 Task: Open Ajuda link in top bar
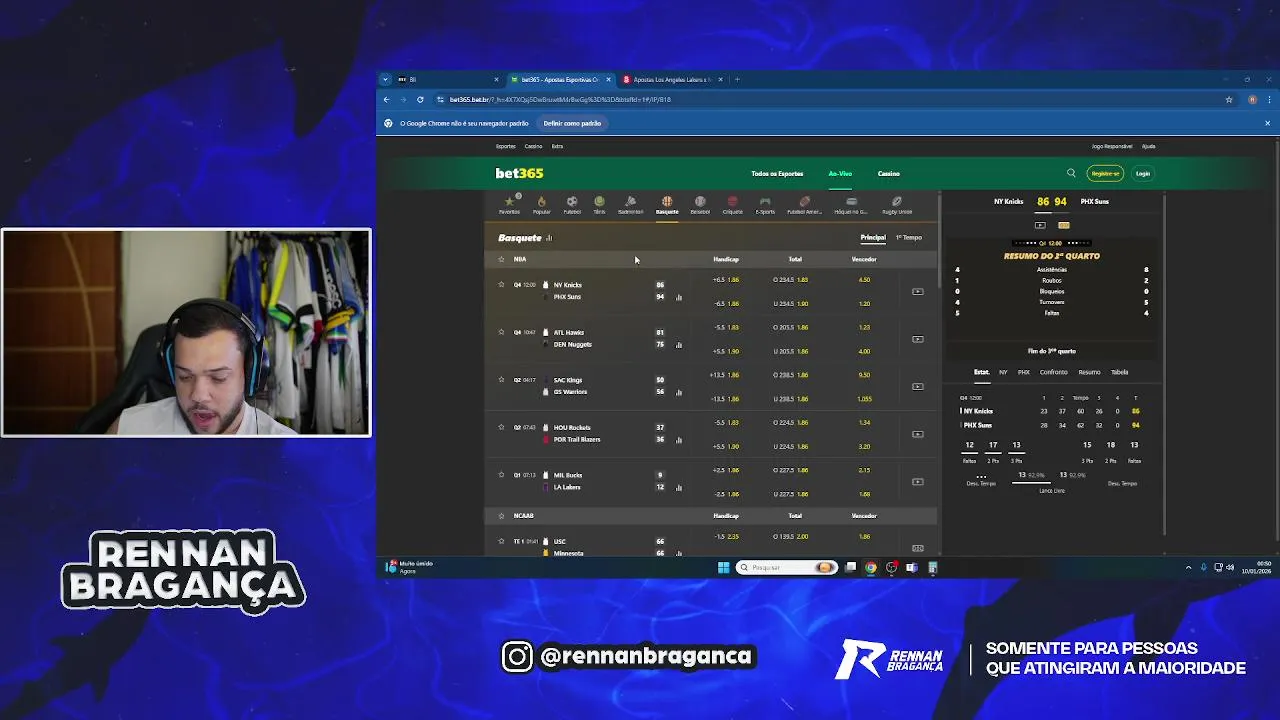tap(1148, 146)
